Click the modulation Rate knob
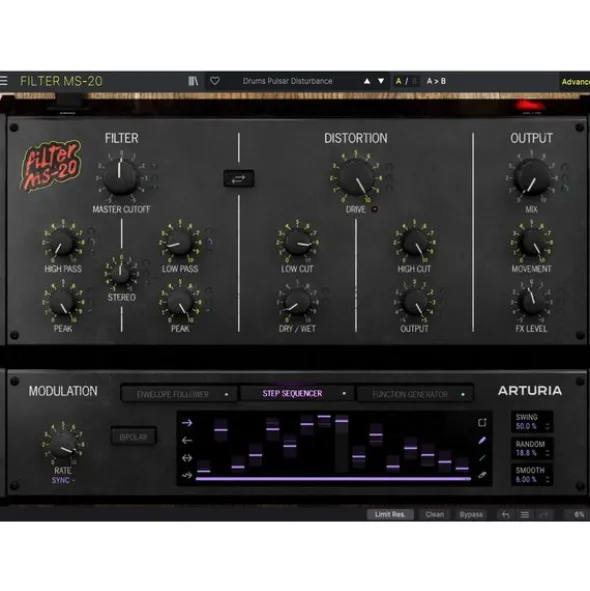 pyautogui.click(x=63, y=445)
